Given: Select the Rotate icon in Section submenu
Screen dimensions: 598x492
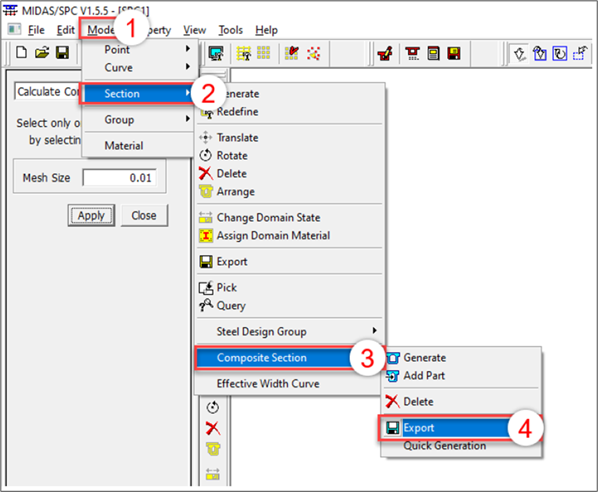Looking at the screenshot, I should [x=206, y=155].
